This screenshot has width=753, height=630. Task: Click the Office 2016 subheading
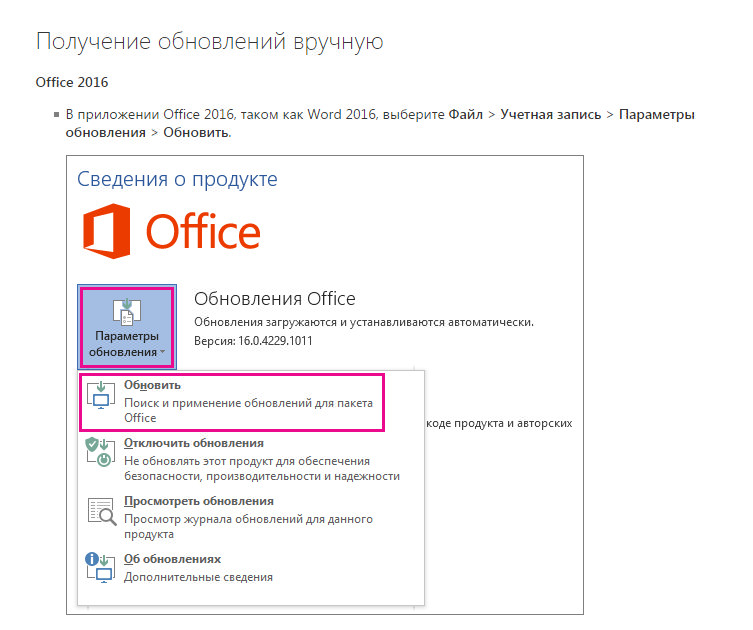click(x=72, y=82)
